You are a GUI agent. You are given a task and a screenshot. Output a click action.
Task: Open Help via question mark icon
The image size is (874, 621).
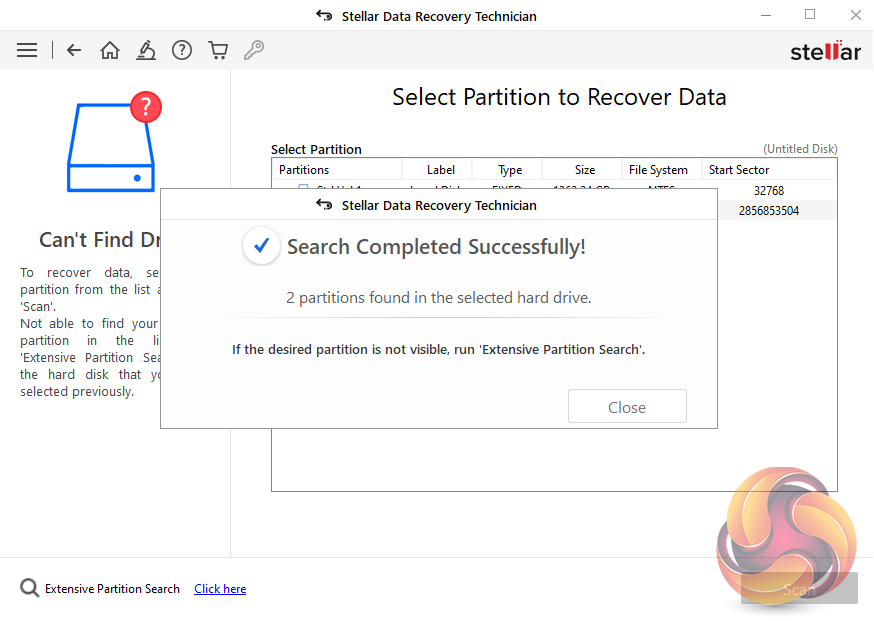tap(181, 50)
